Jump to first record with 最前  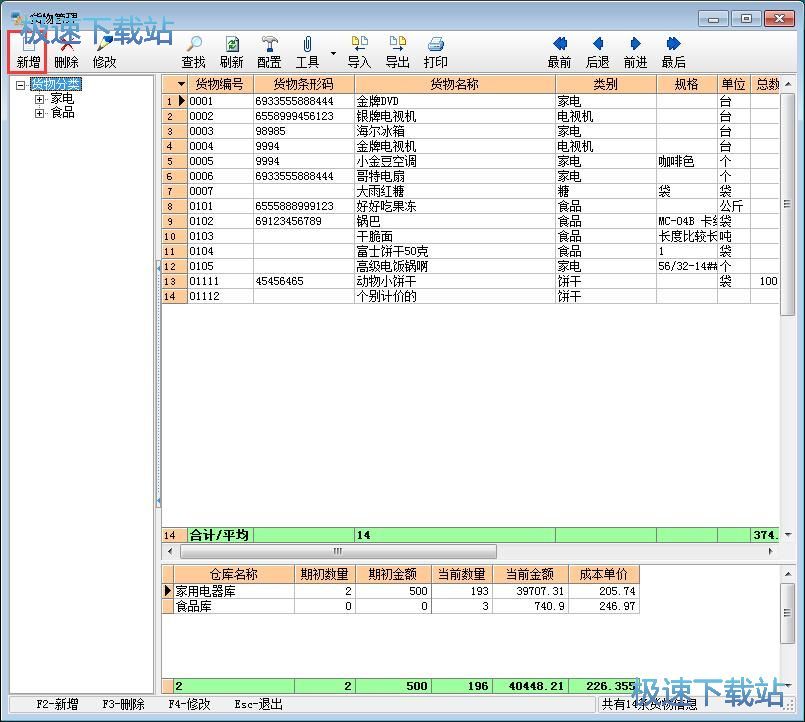click(x=559, y=51)
